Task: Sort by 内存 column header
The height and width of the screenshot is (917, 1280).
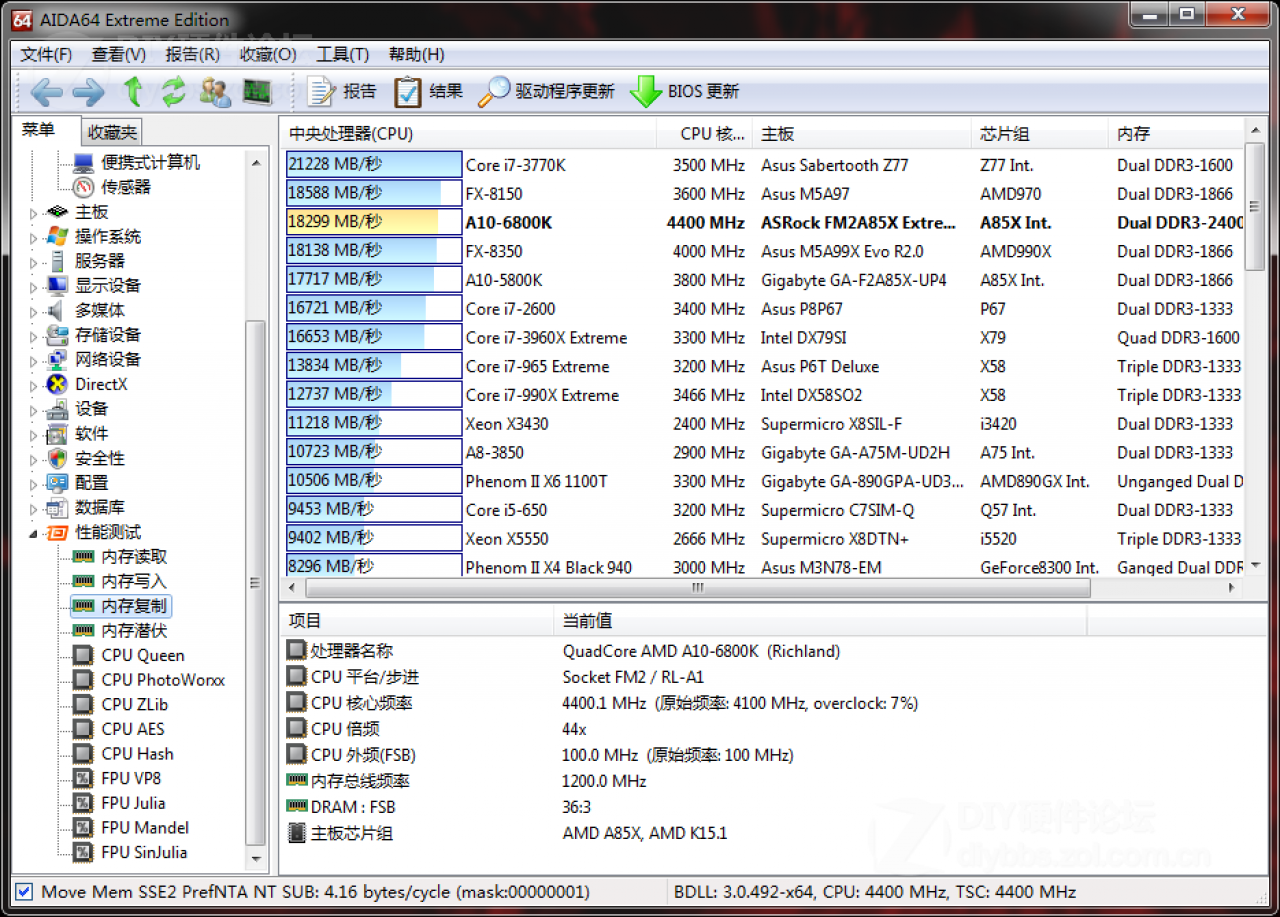Action: [x=1176, y=134]
